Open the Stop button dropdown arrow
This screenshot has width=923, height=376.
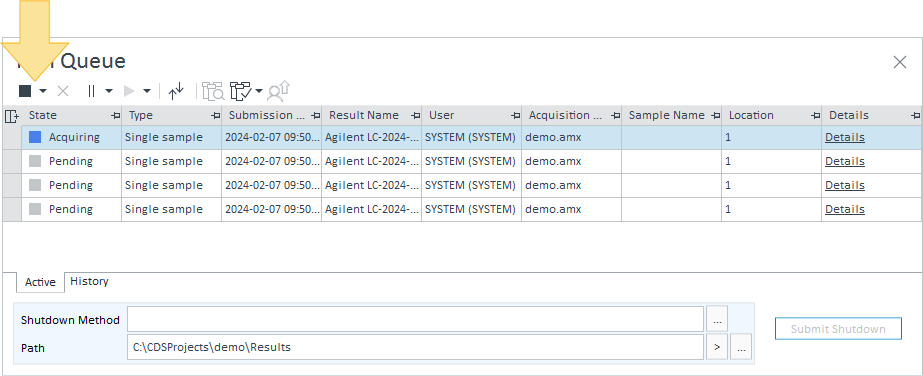coord(43,91)
